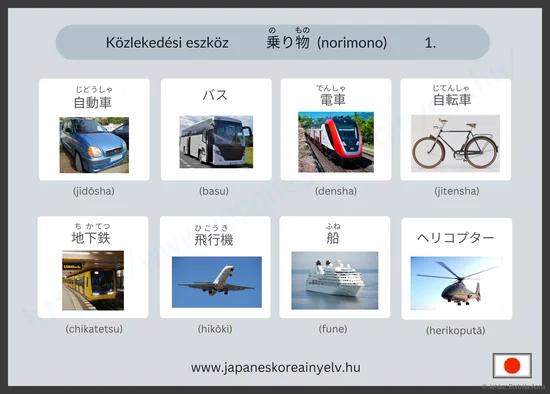Click the 電車 kanji label

click(333, 100)
